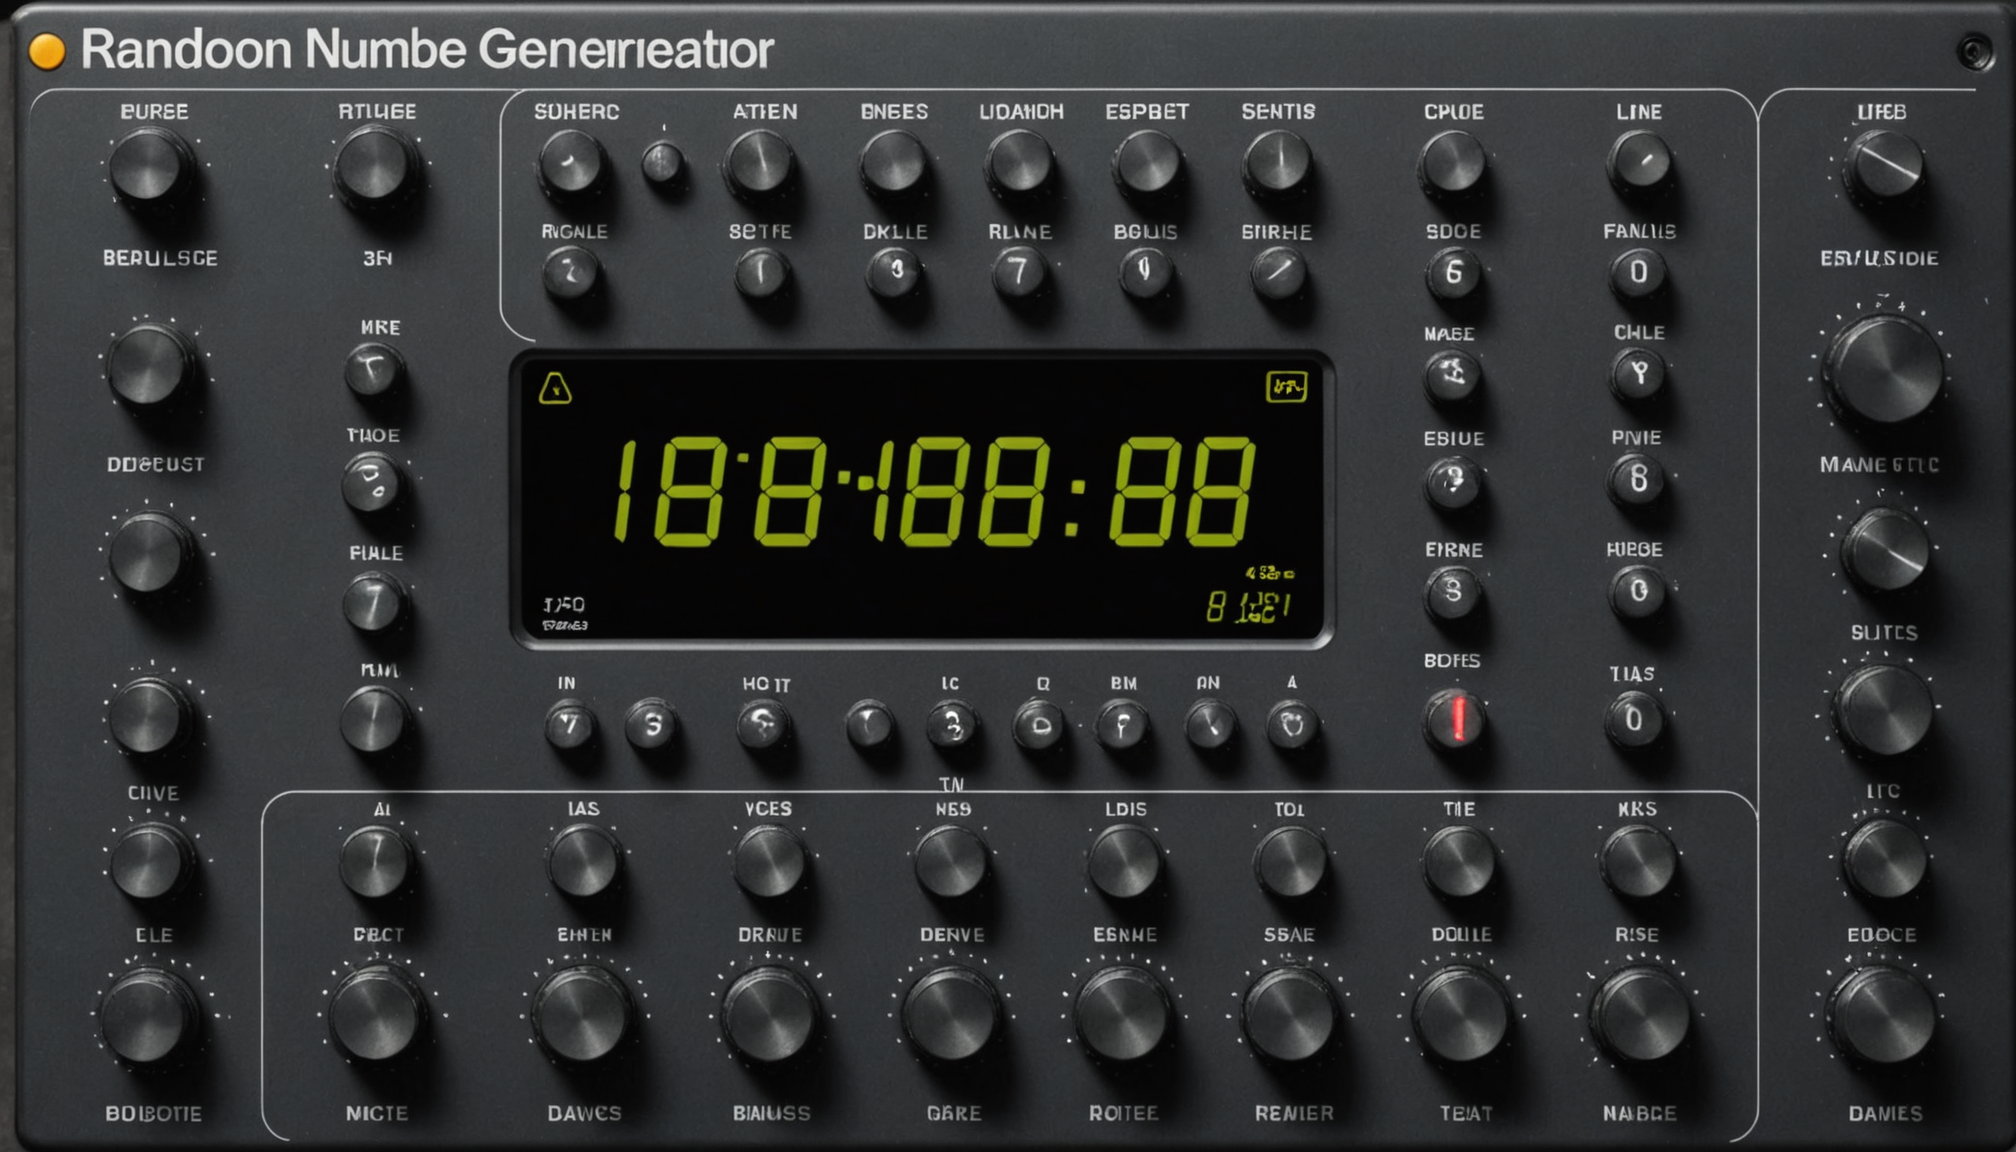2016x1152 pixels.
Task: Click the CPLOE knob
Action: (x=1452, y=162)
